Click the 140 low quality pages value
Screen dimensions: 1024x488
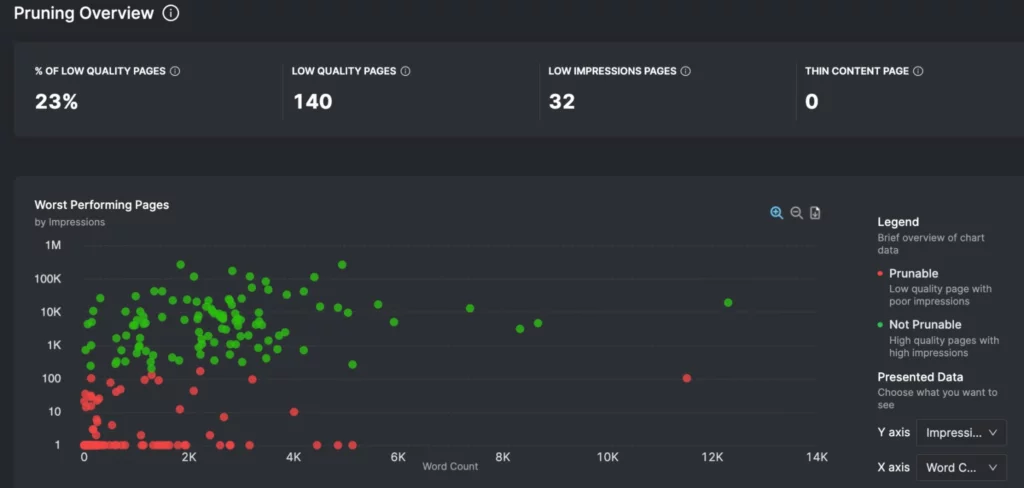coord(312,101)
